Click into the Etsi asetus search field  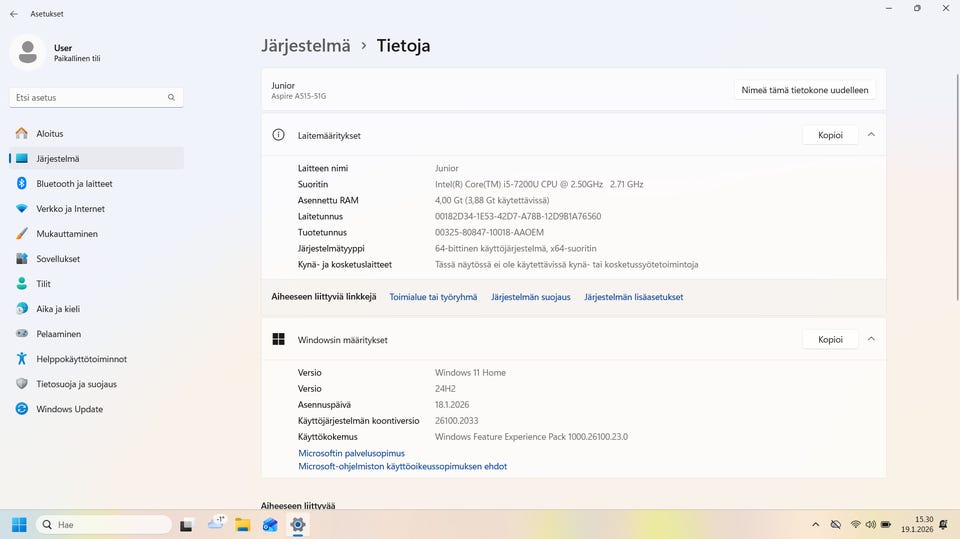[x=96, y=97]
